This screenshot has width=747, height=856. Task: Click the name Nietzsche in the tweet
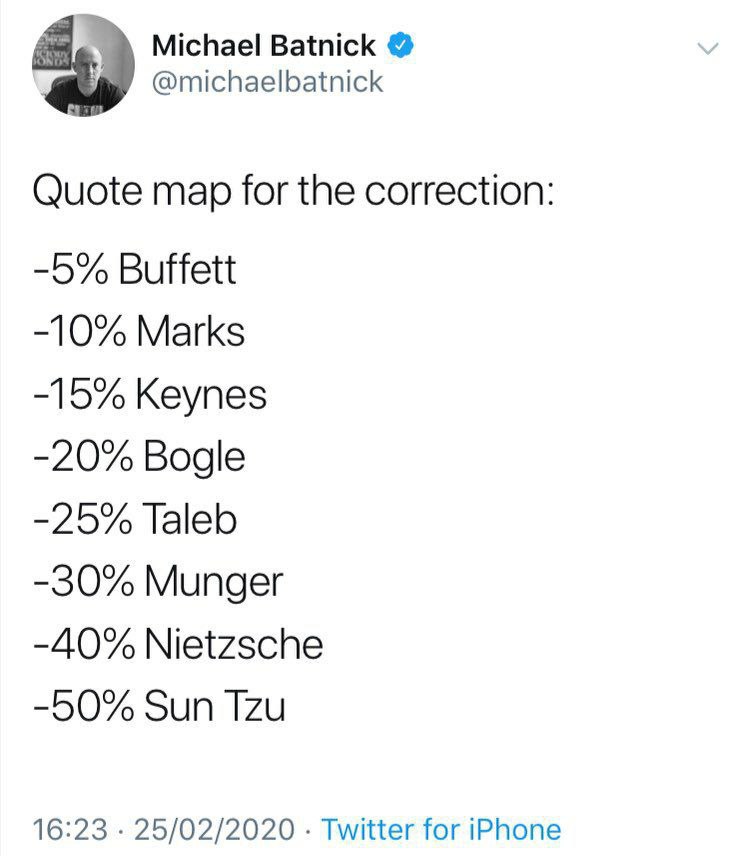pyautogui.click(x=234, y=644)
